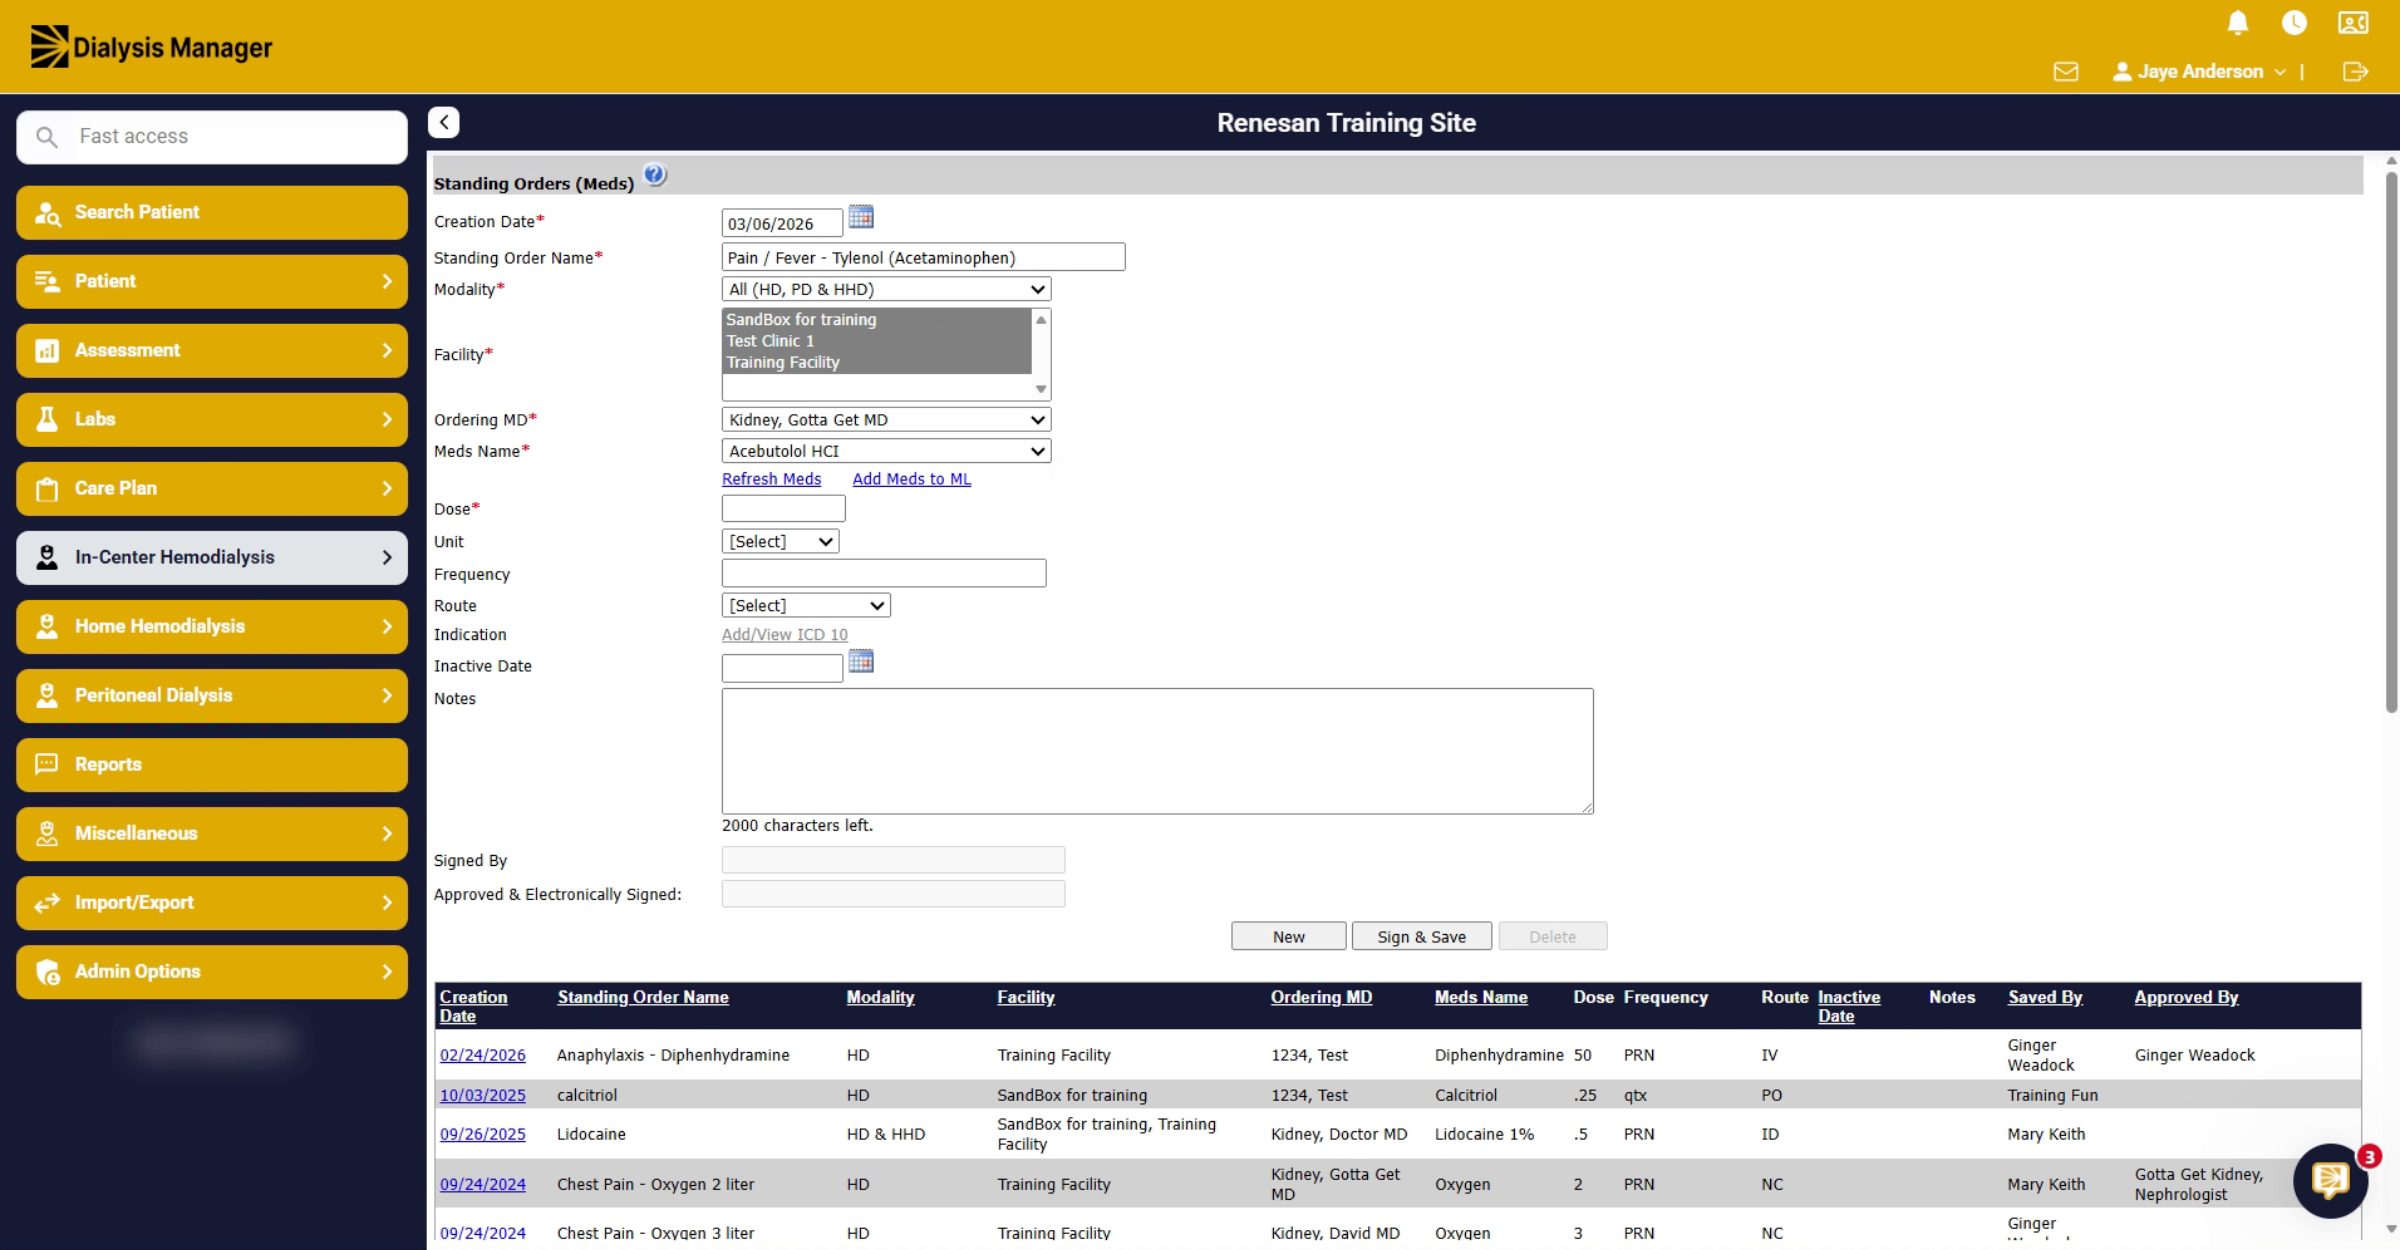Image resolution: width=2400 pixels, height=1250 pixels.
Task: Click Add Meds to ML link
Action: (x=911, y=479)
